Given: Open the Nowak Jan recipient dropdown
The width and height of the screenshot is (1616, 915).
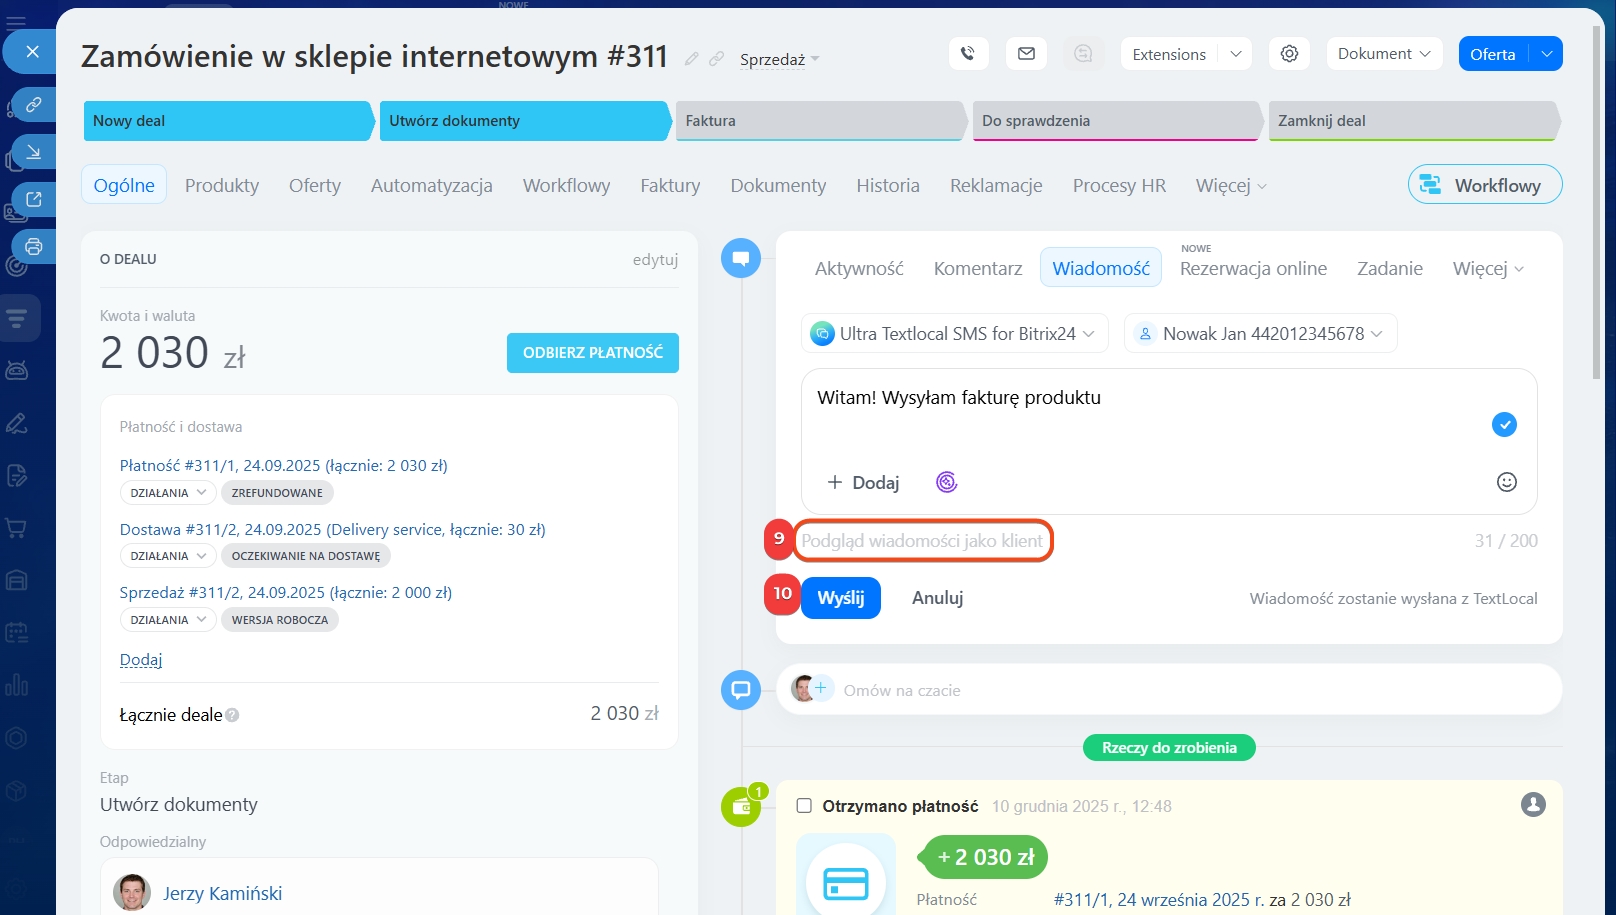Looking at the screenshot, I should (x=1261, y=334).
